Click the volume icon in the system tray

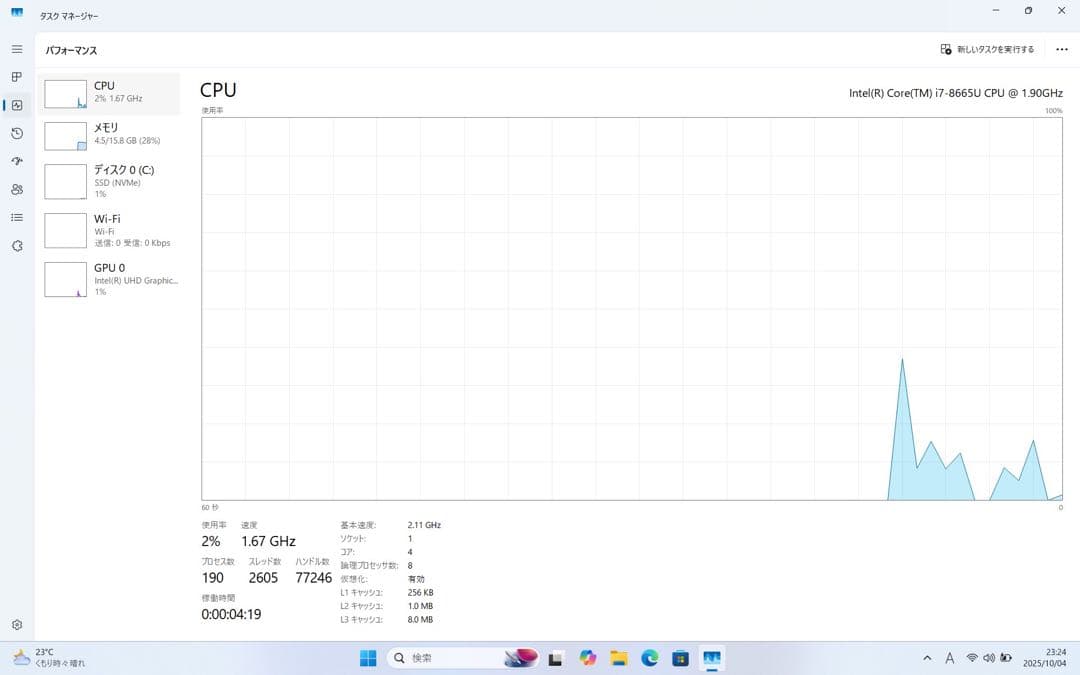tap(989, 658)
